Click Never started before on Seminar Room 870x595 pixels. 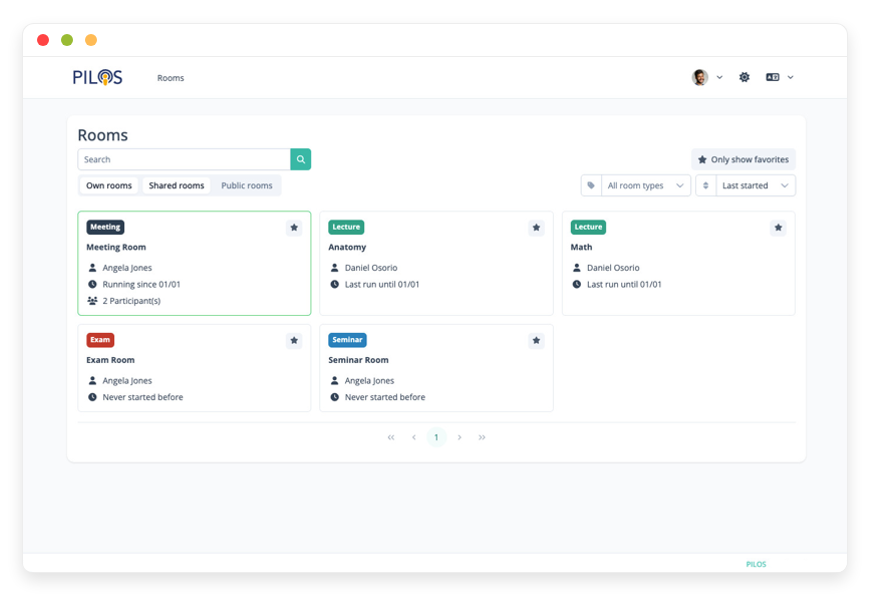(x=385, y=397)
